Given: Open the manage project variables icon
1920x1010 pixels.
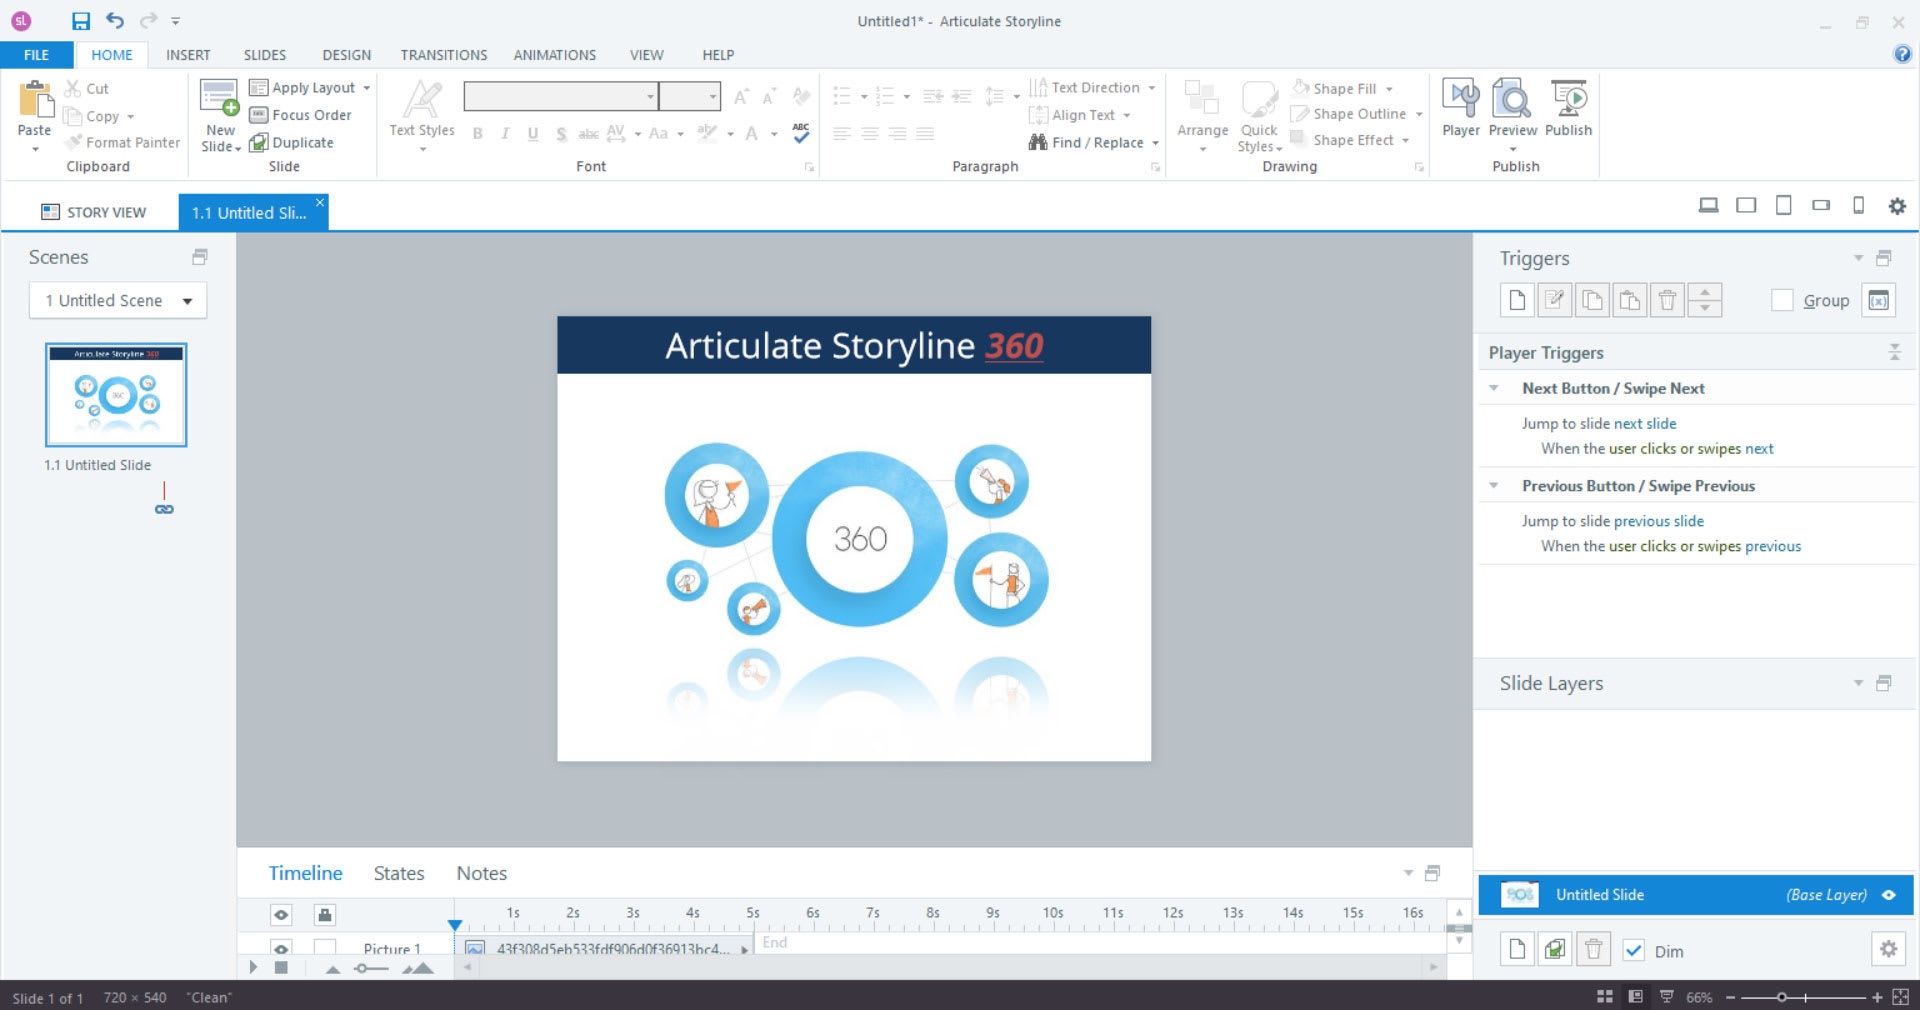Looking at the screenshot, I should (1879, 300).
